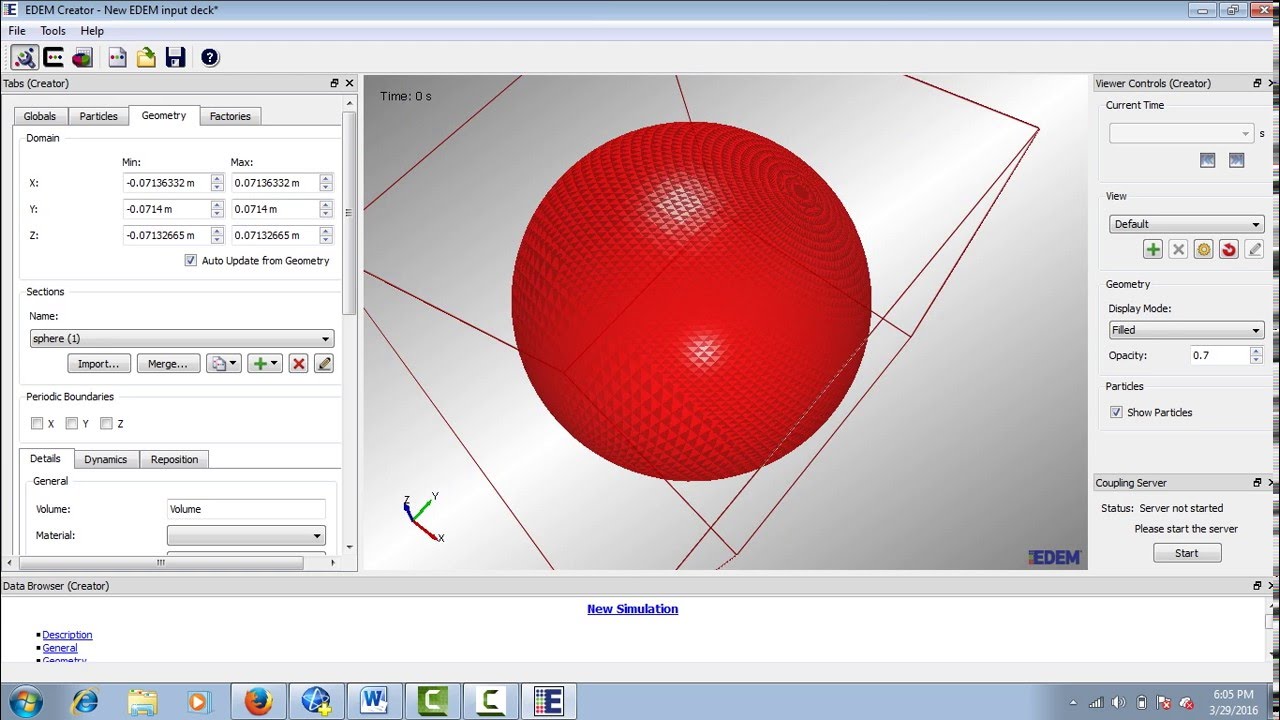Enable periodic boundary Y
Image resolution: width=1280 pixels, height=720 pixels.
[x=71, y=423]
